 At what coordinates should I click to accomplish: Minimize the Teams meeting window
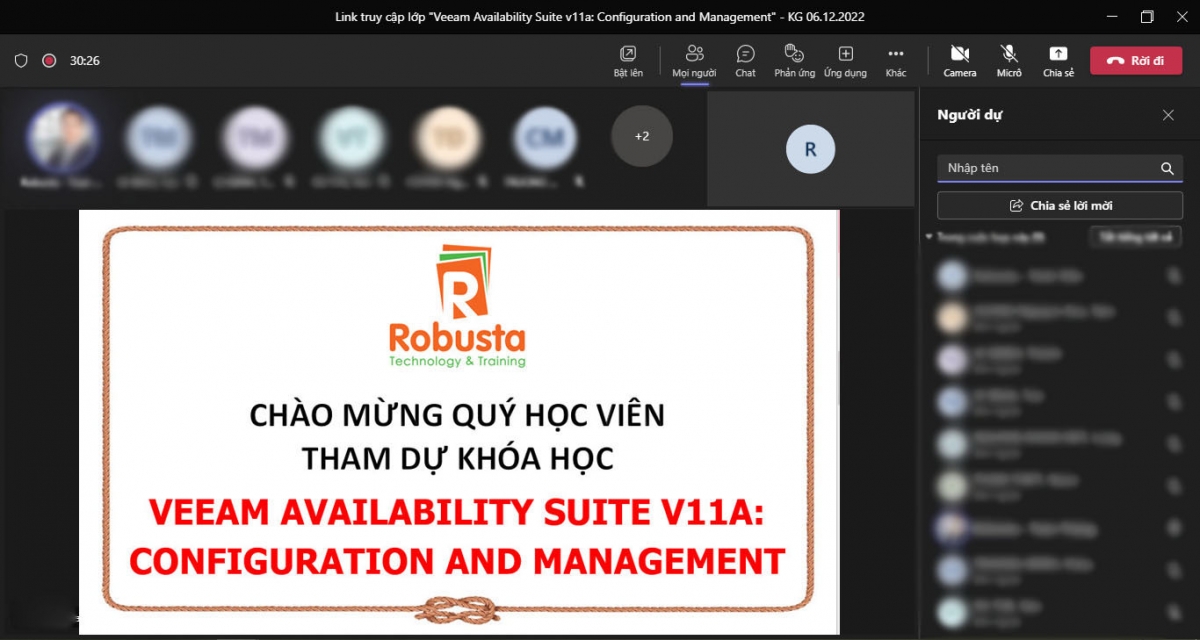[x=1114, y=16]
